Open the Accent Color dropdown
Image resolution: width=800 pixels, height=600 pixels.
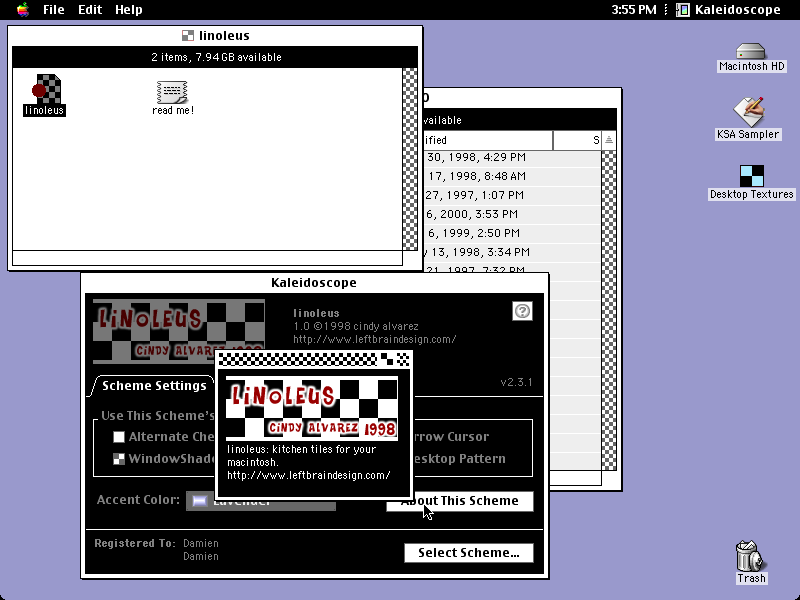(261, 501)
